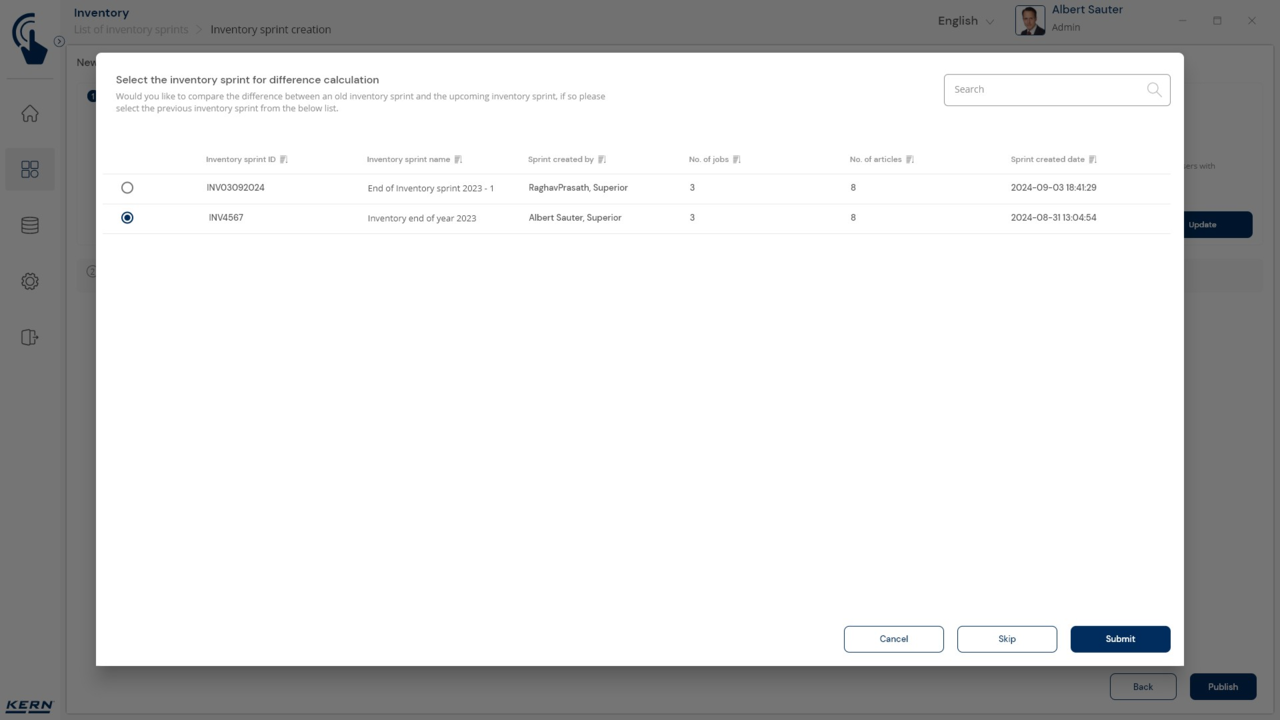The image size is (1280, 720).
Task: Click Cancel in the dialog
Action: tap(893, 639)
